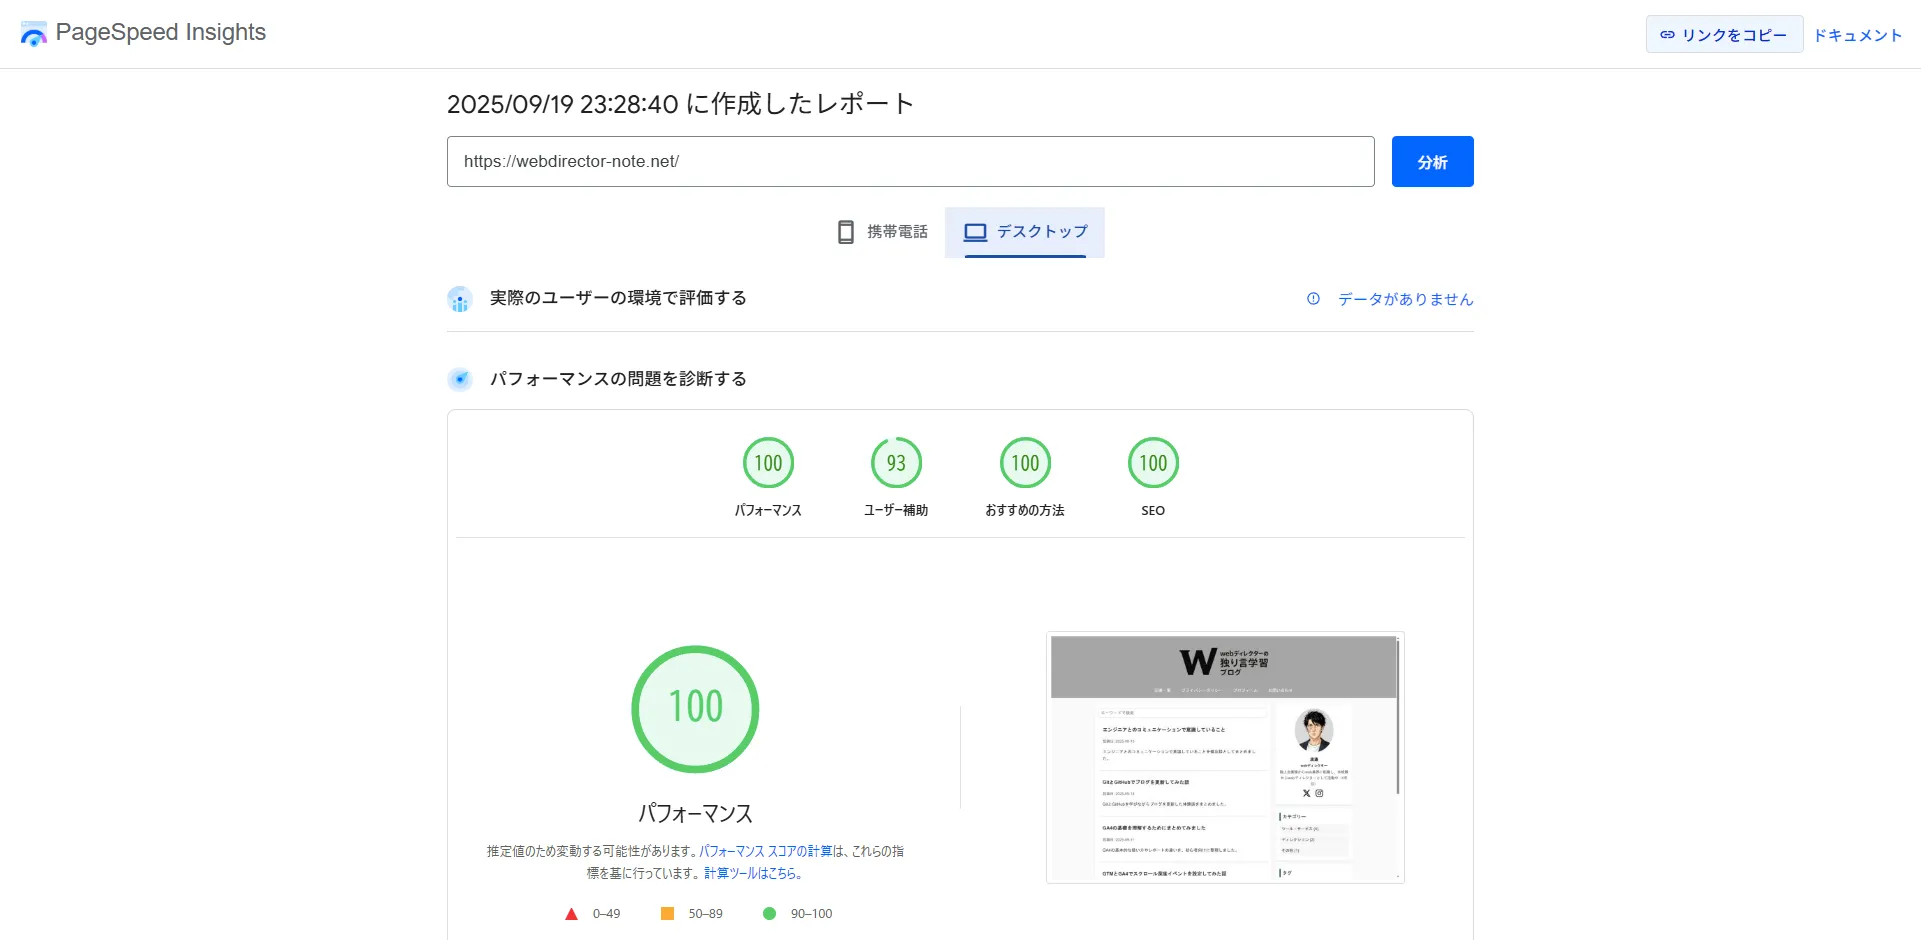
Task: Click the Lighthouse icon beside パフォーマンスの問題を診断する
Action: click(459, 379)
